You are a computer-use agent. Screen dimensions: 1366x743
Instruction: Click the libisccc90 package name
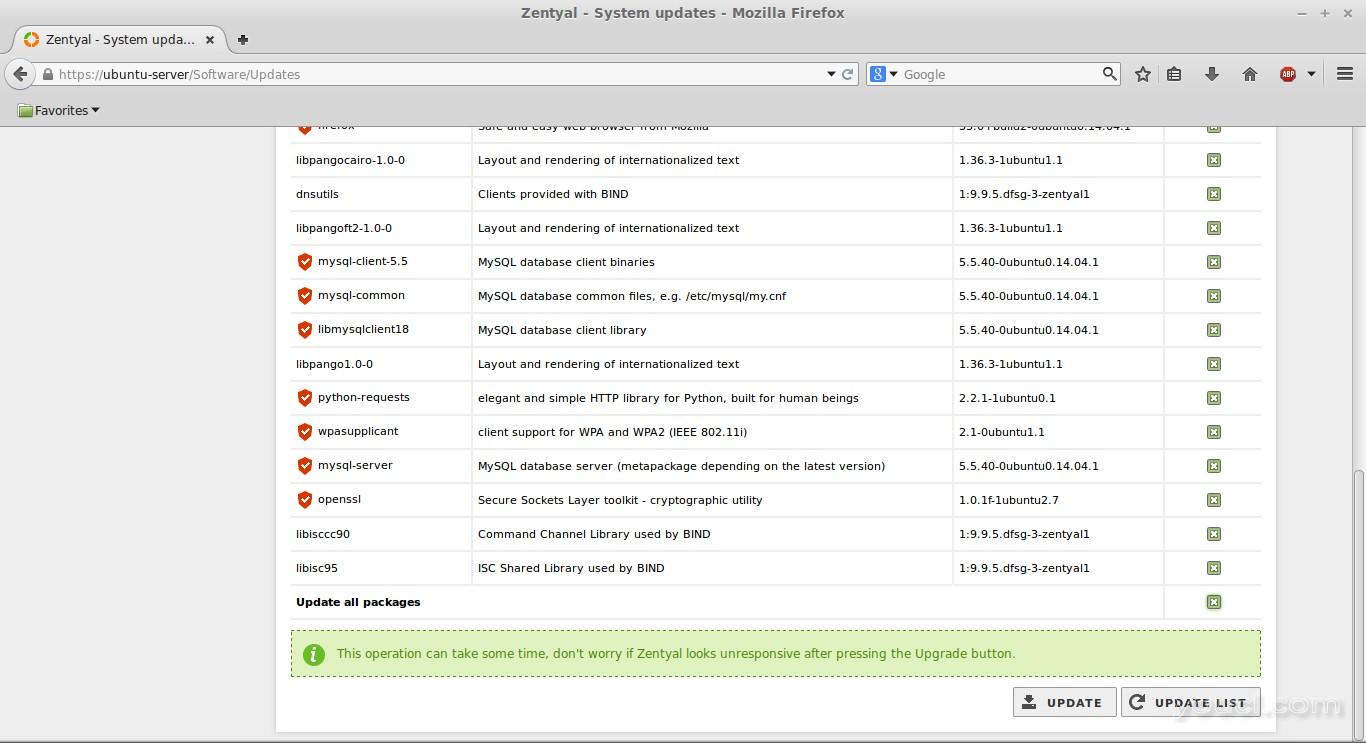point(323,534)
